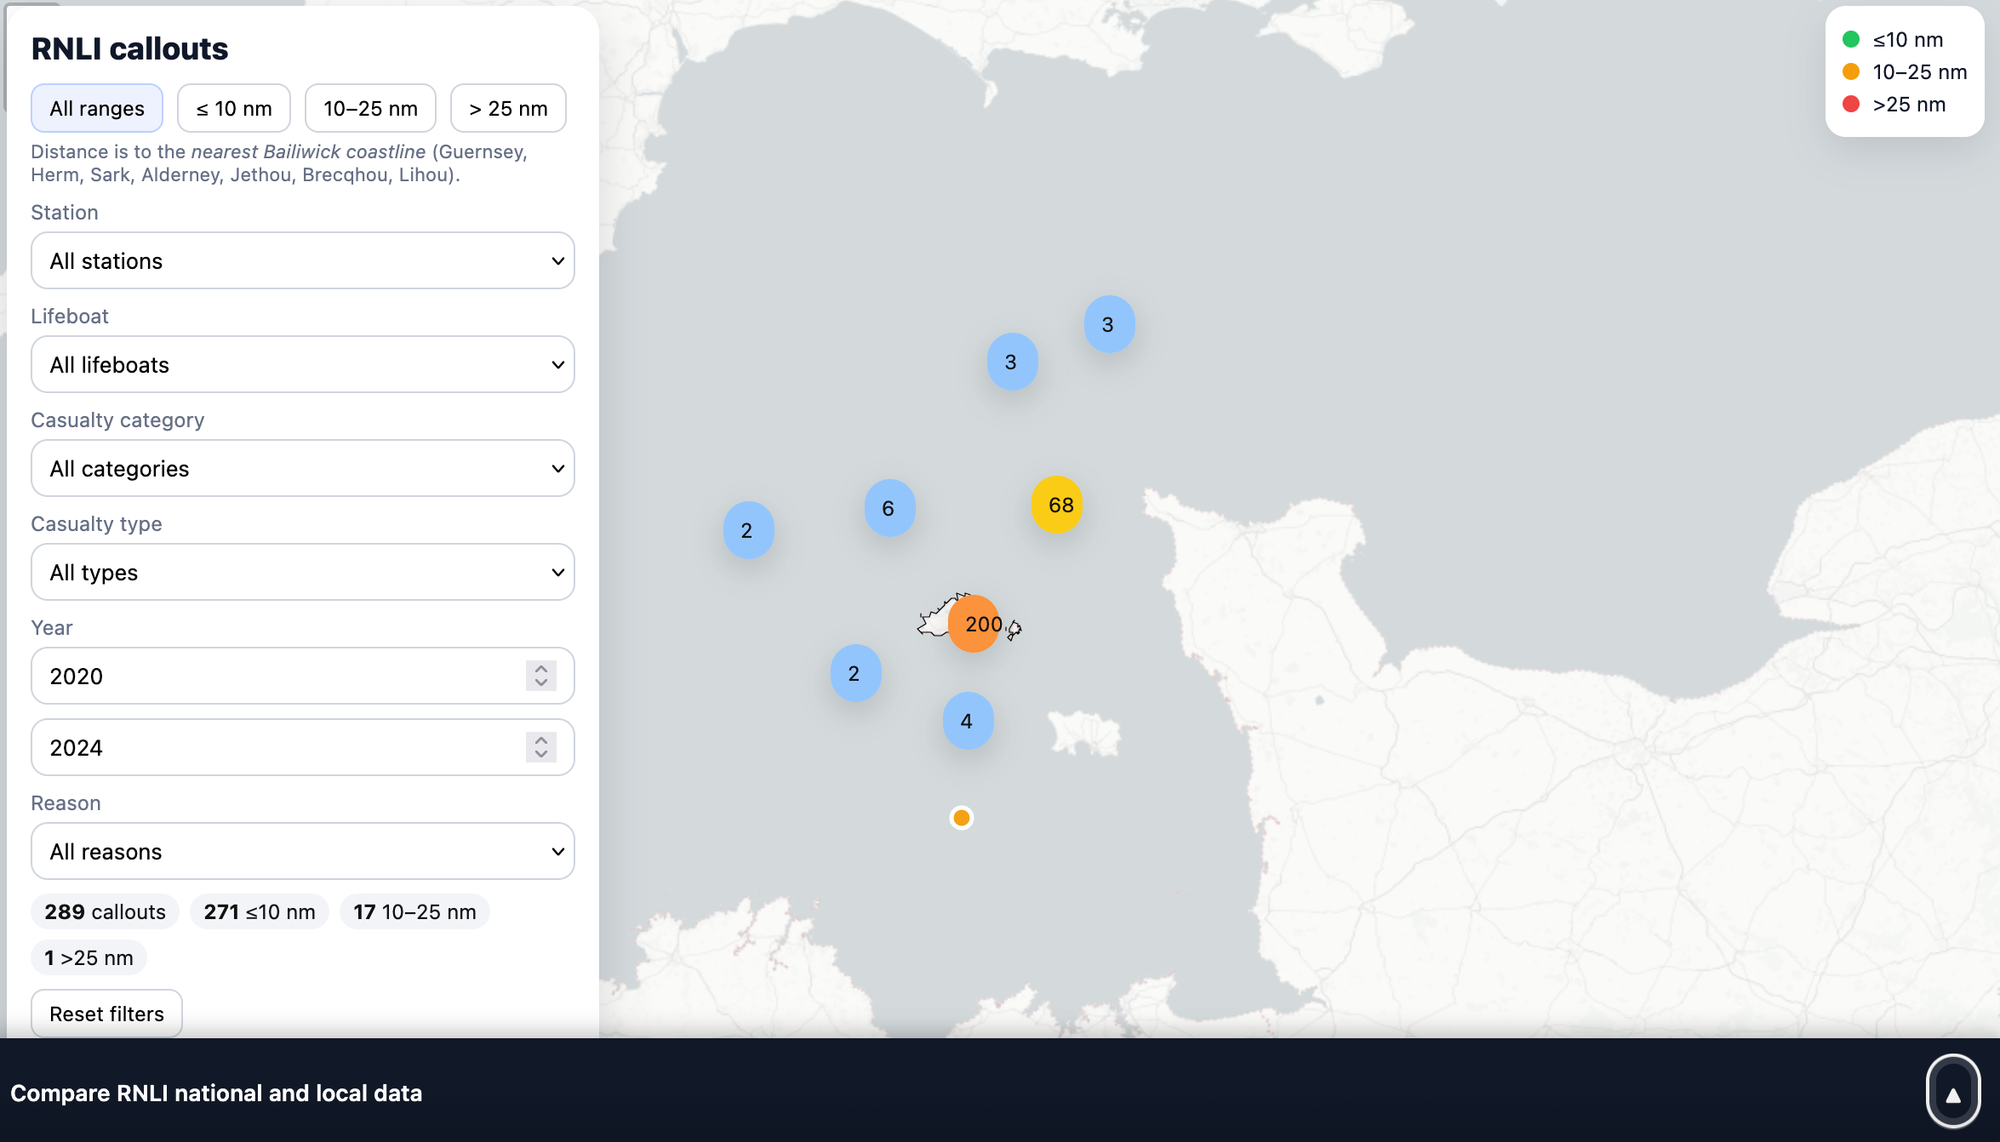The width and height of the screenshot is (2000, 1142).
Task: Click the single orange callout dot
Action: tap(961, 818)
